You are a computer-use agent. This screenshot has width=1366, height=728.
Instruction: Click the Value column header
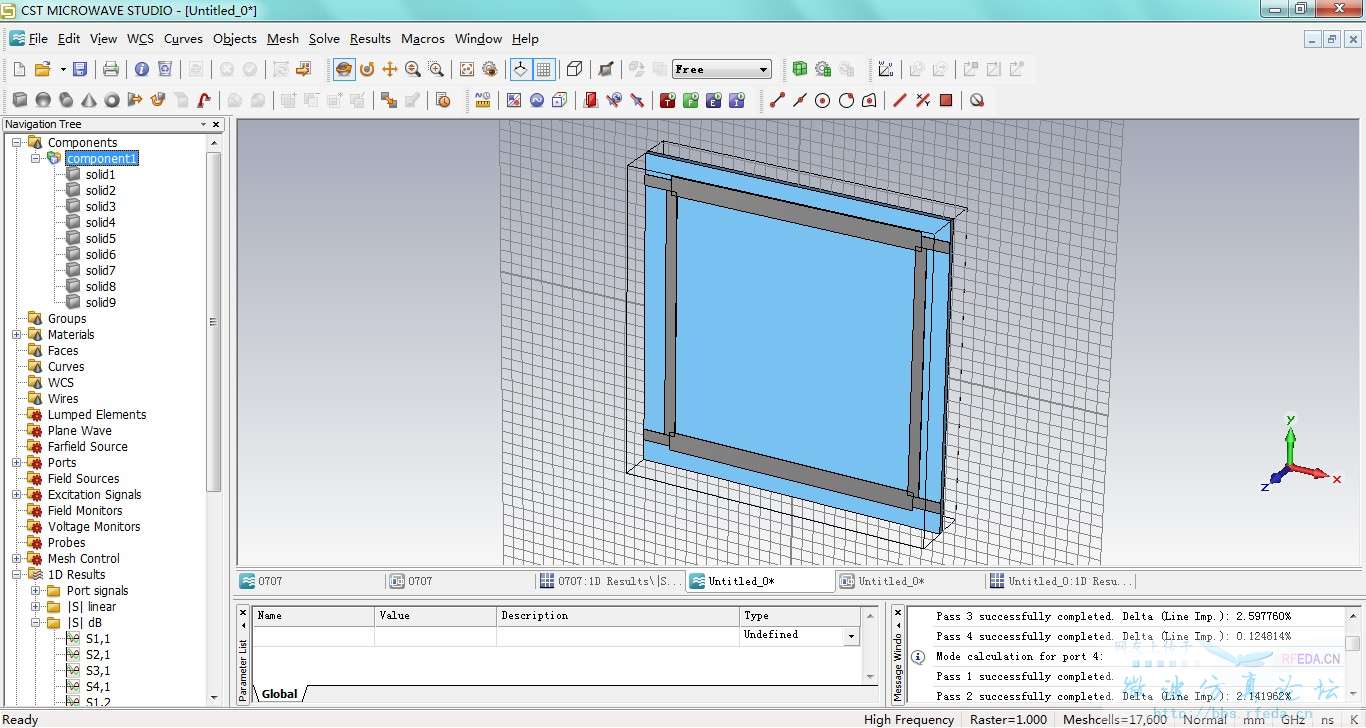pos(435,616)
